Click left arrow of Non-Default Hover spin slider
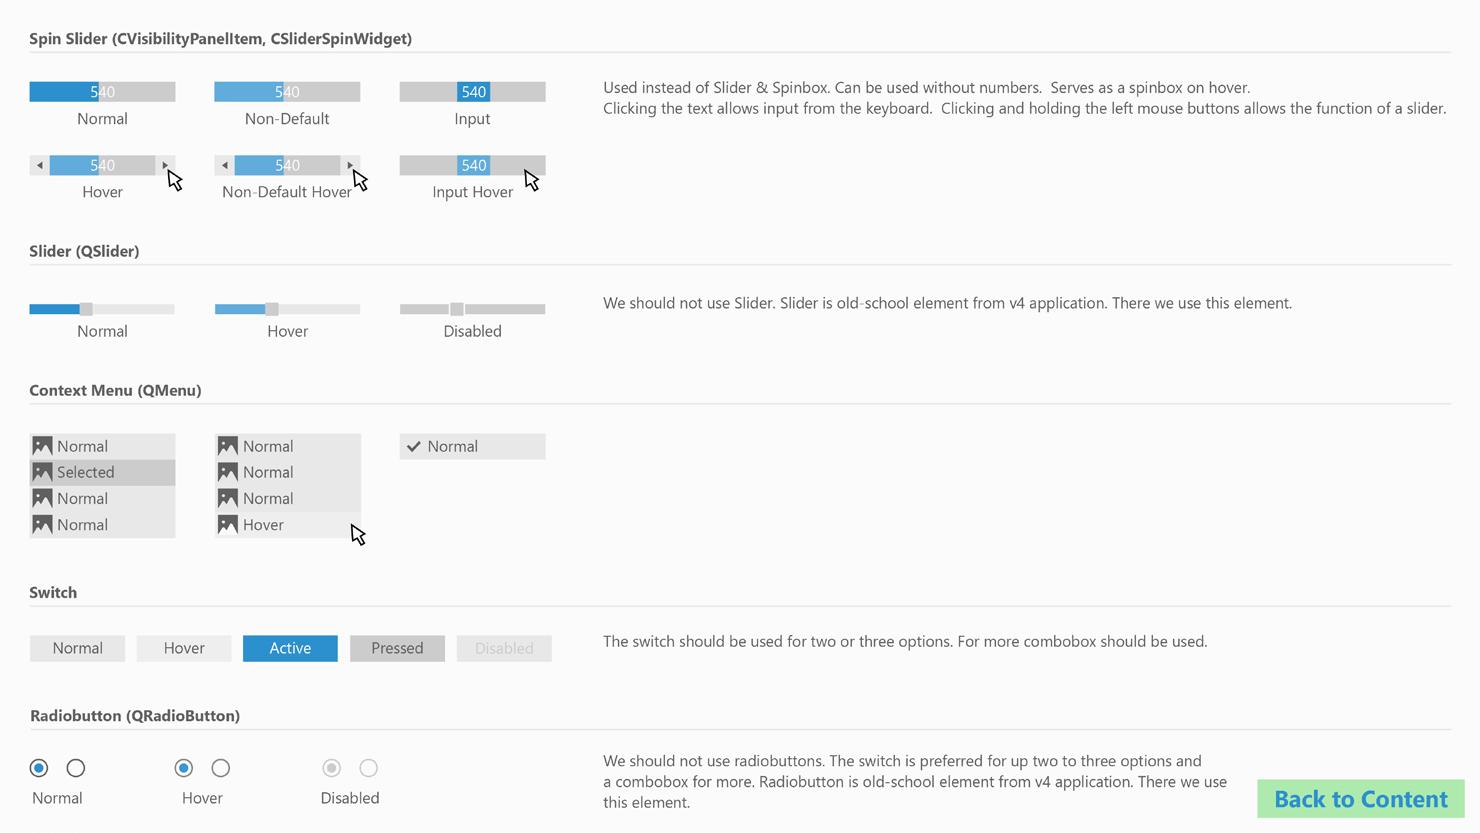 pyautogui.click(x=224, y=165)
